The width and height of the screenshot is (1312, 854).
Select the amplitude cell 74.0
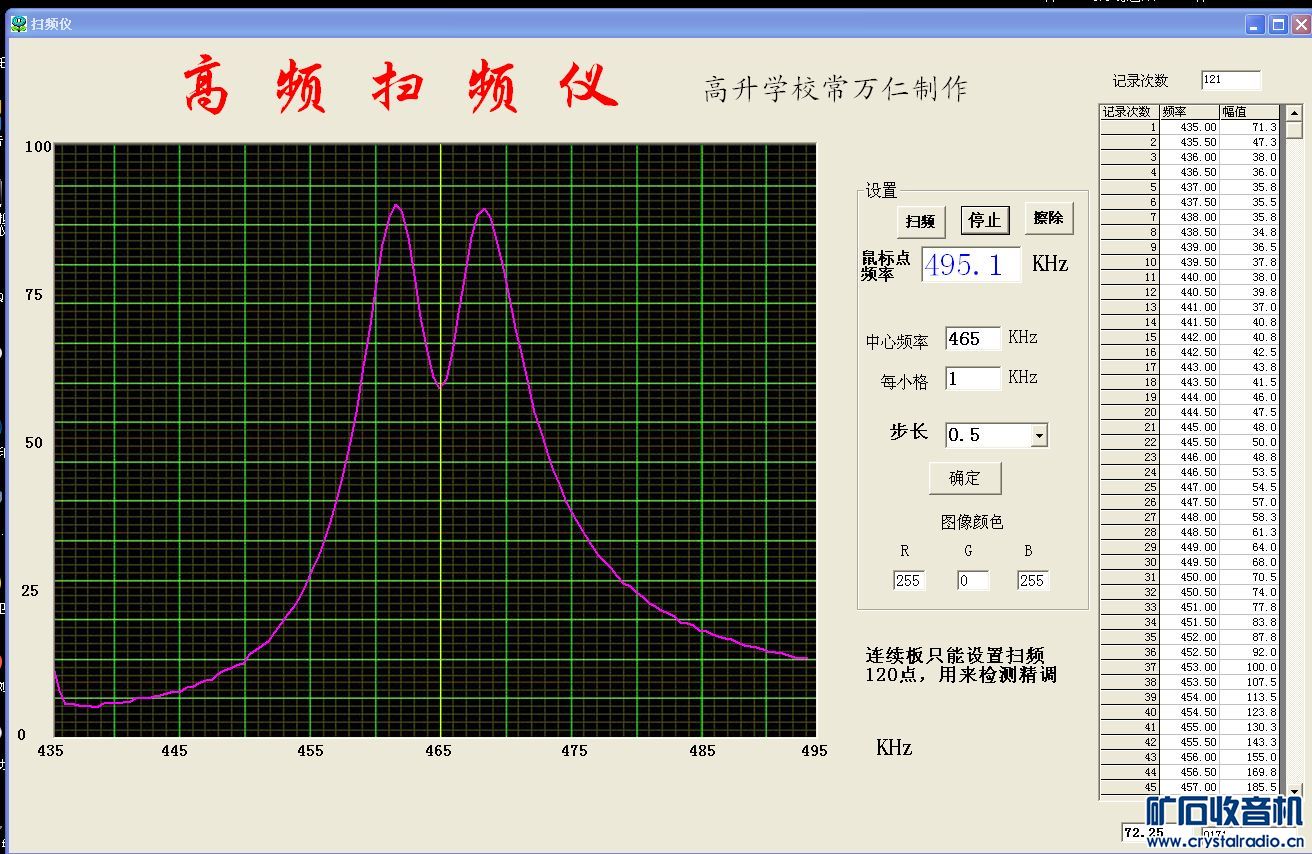click(x=1249, y=592)
